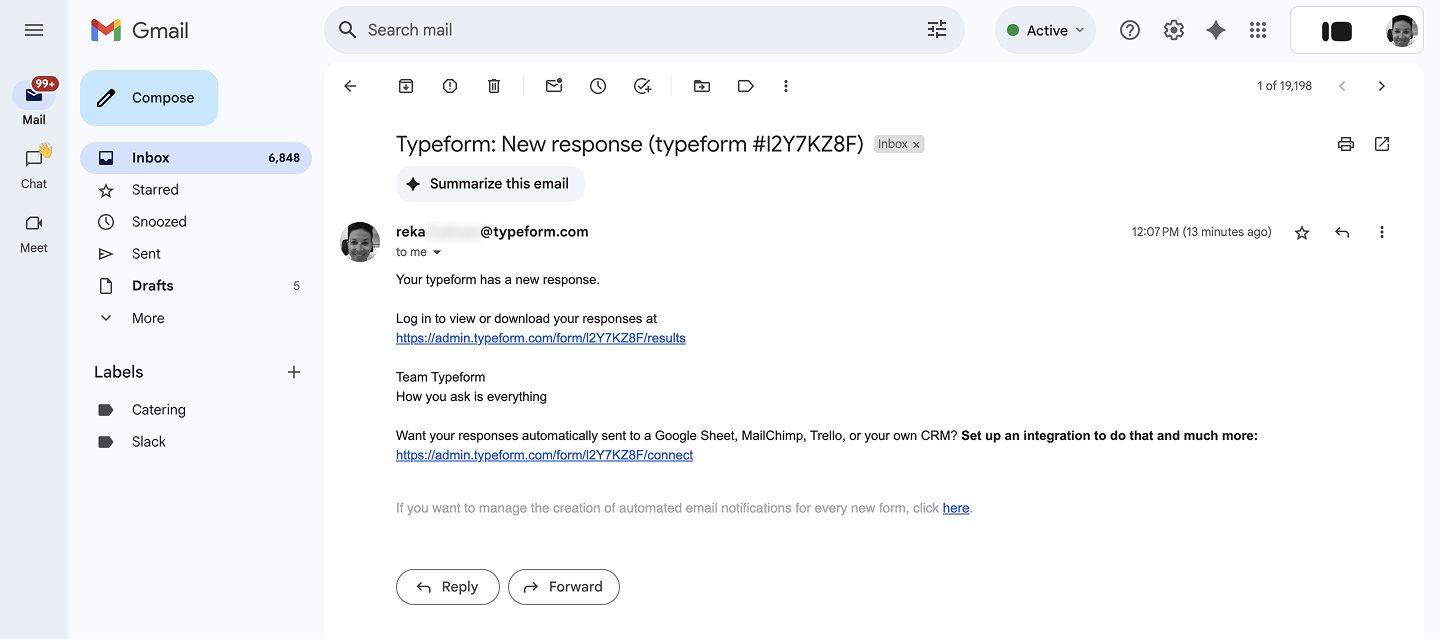Star the message from typeform.com
1440x639 pixels.
pyautogui.click(x=1302, y=232)
